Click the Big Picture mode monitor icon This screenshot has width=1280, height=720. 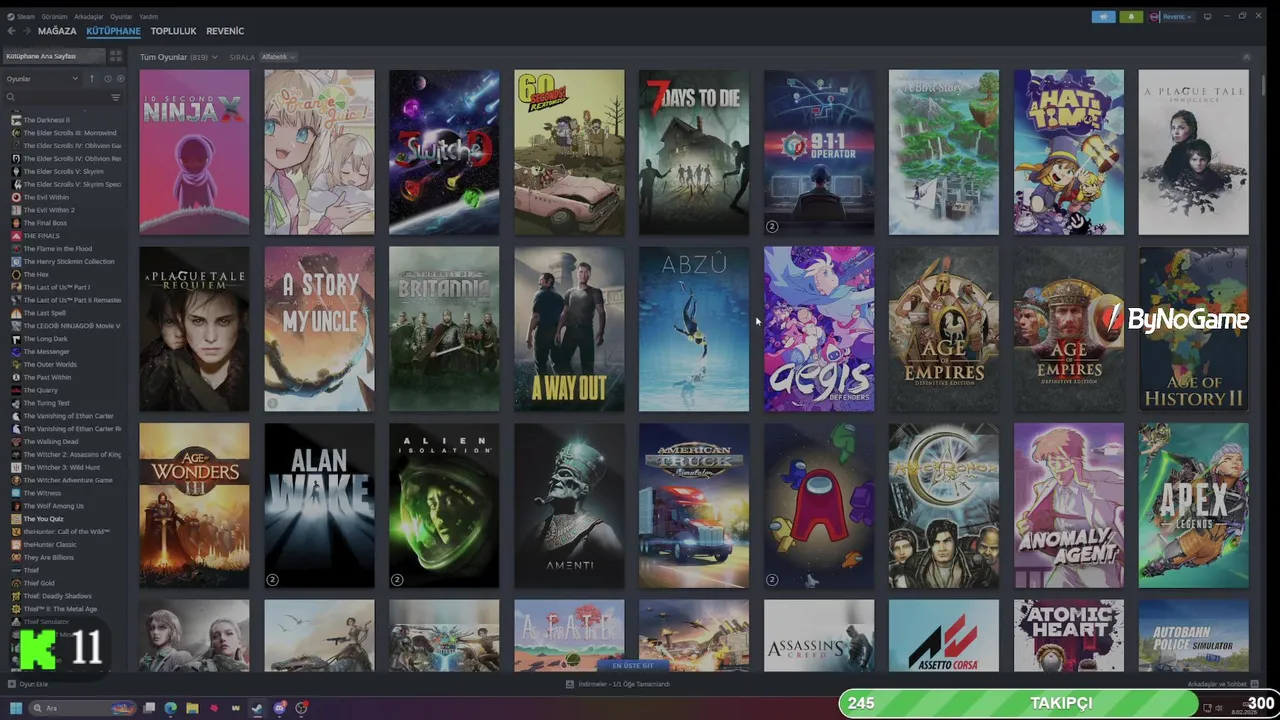pos(1208,16)
